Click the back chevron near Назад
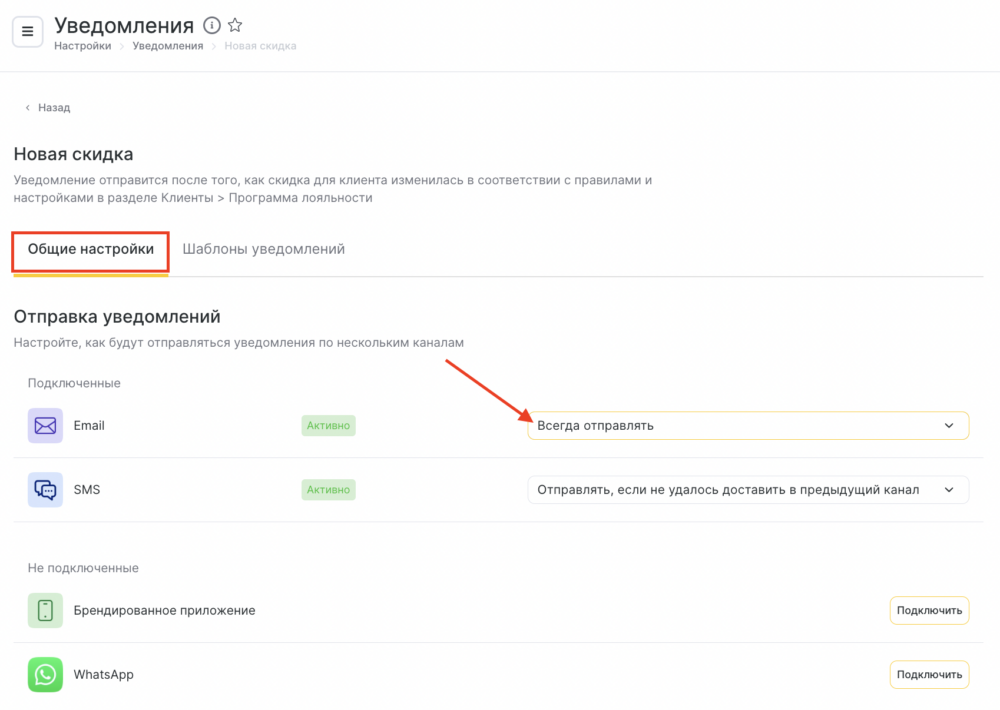Screen dimensions: 1000x710 click(x=27, y=108)
